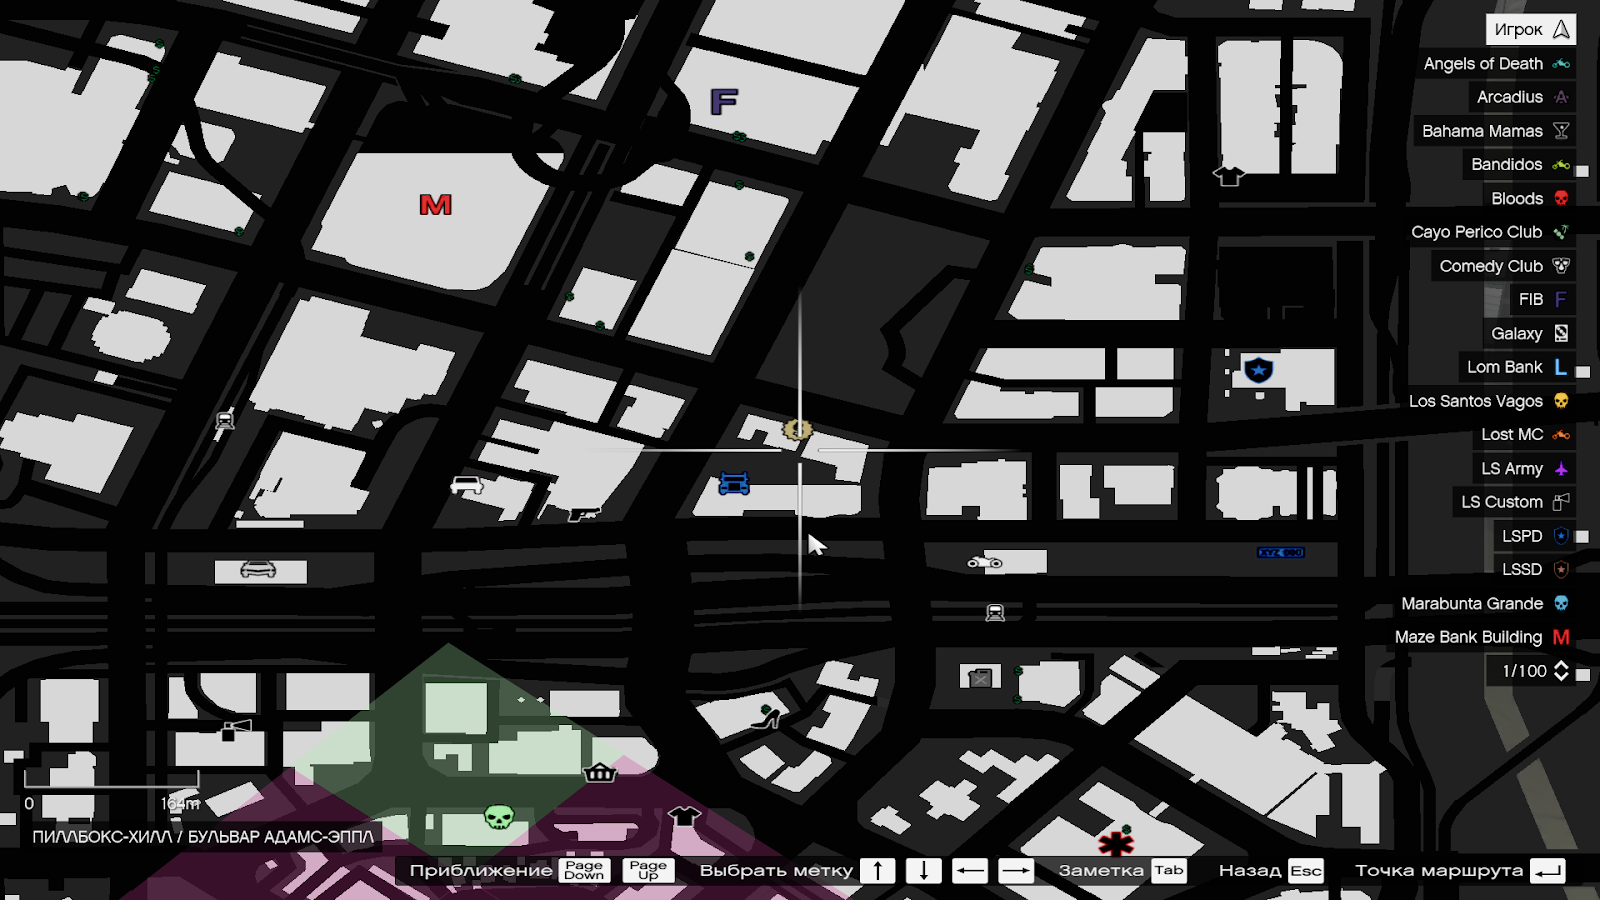Click the Enter key for Точка маршрута
Screen dimensions: 1600x900
[1548, 870]
